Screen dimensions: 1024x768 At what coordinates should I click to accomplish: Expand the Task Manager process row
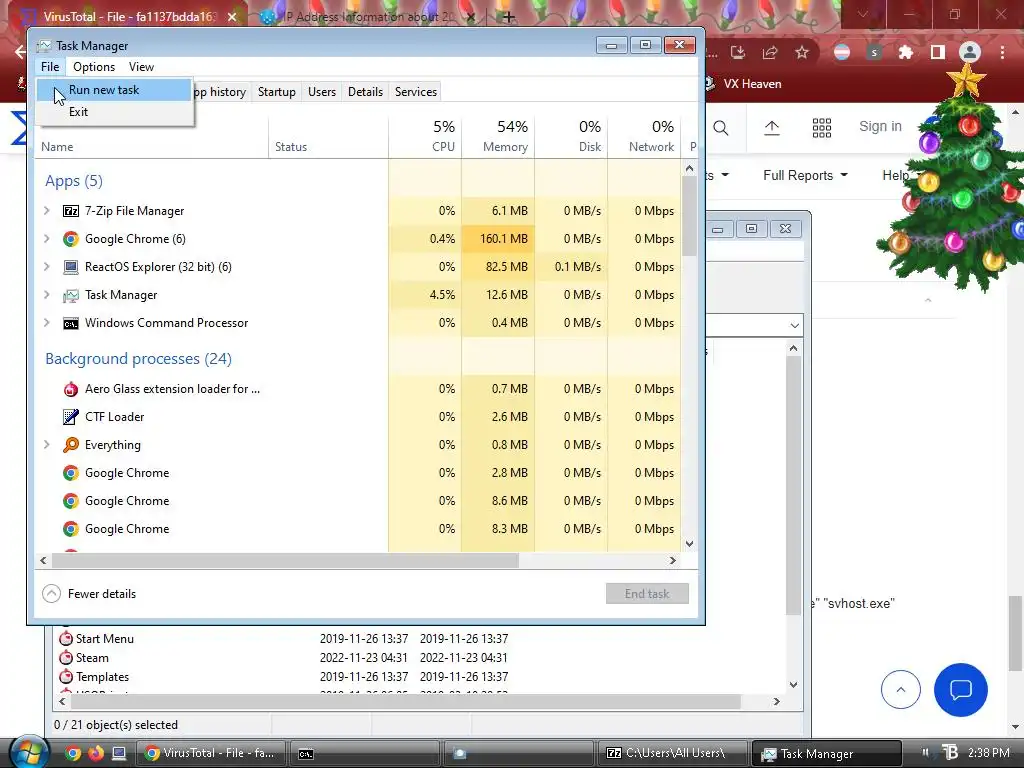(46, 295)
